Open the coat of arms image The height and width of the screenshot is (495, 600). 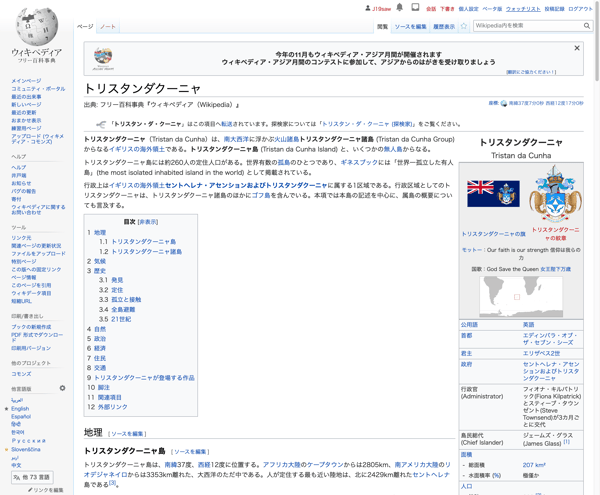click(x=555, y=194)
